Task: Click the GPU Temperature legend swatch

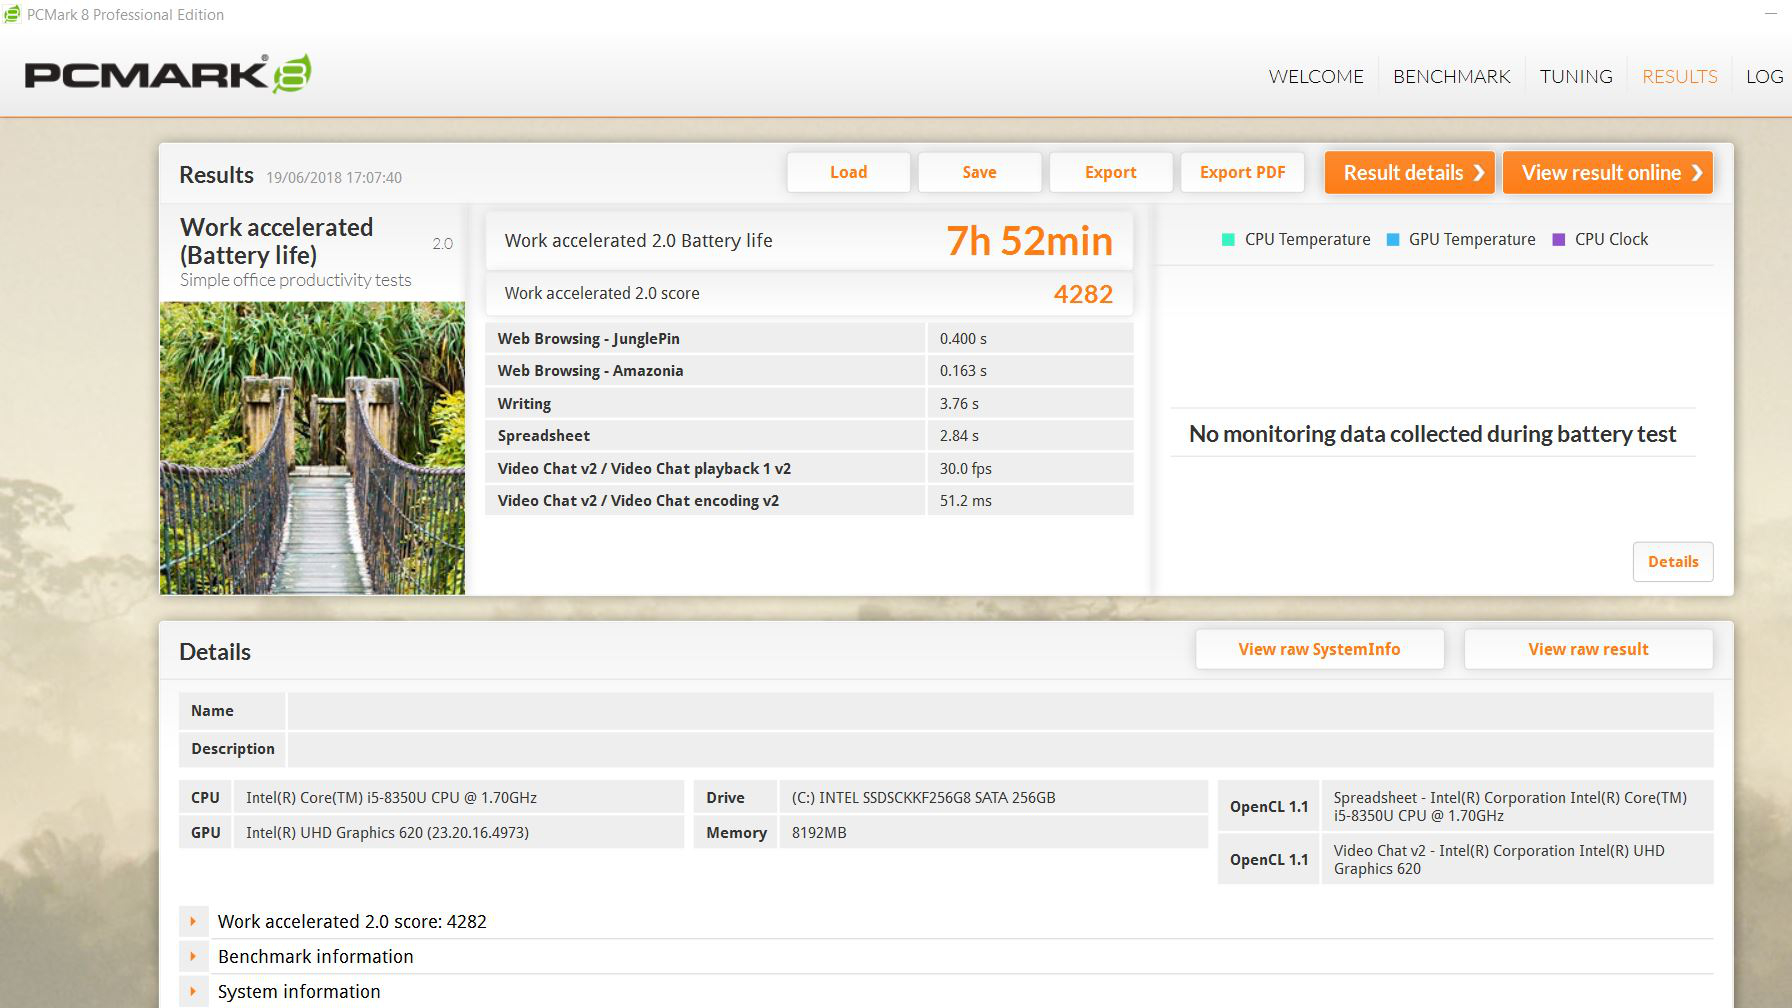Action: pos(1393,239)
